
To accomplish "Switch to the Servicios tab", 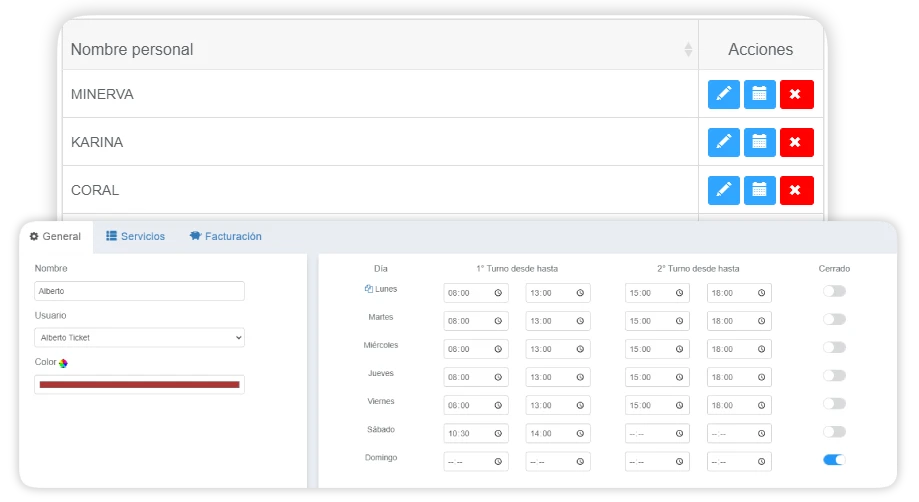I will coord(135,236).
